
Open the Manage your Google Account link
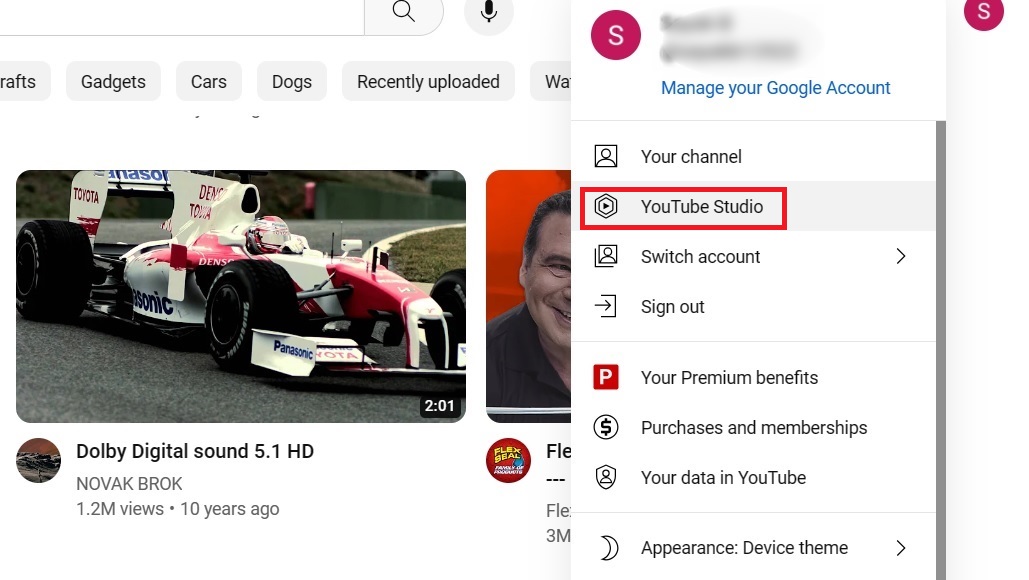[775, 88]
